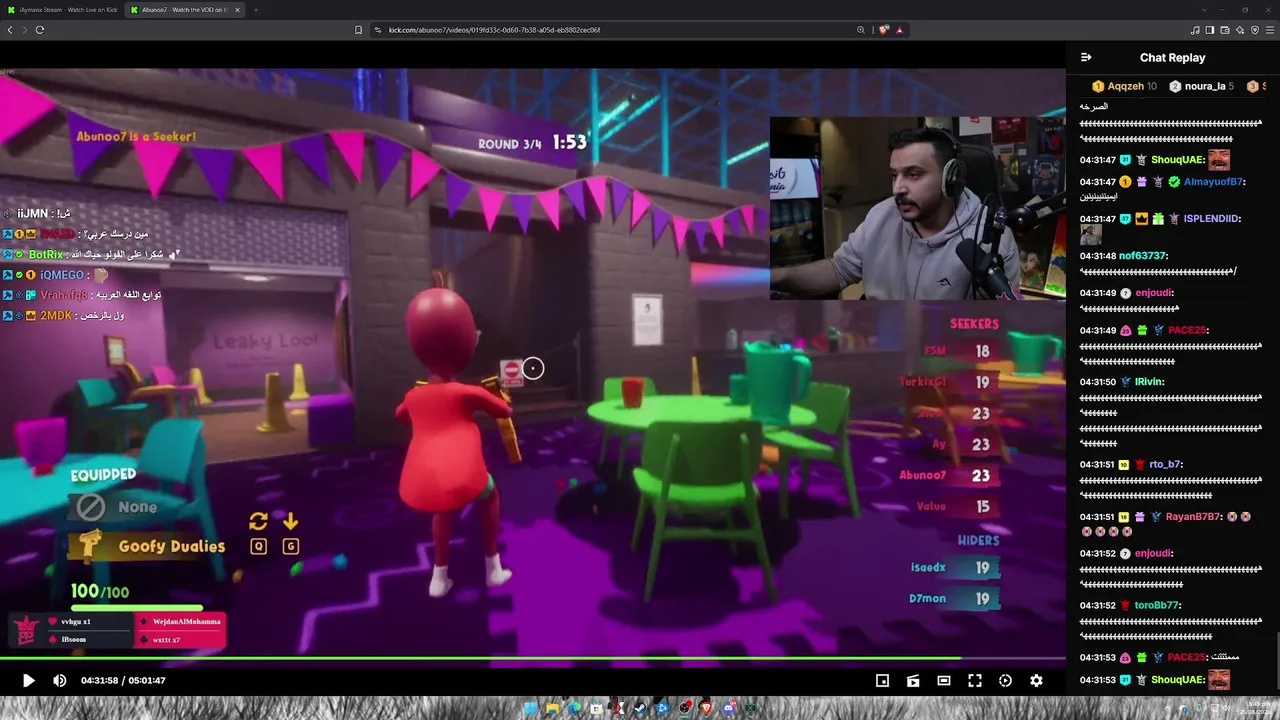The height and width of the screenshot is (720, 1280).
Task: Switch to the iAymanx Stream browser tab
Action: coord(61,10)
